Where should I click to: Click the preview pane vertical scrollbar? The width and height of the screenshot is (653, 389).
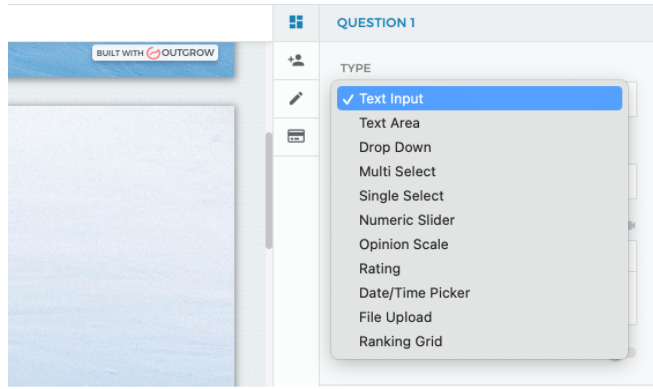(269, 190)
